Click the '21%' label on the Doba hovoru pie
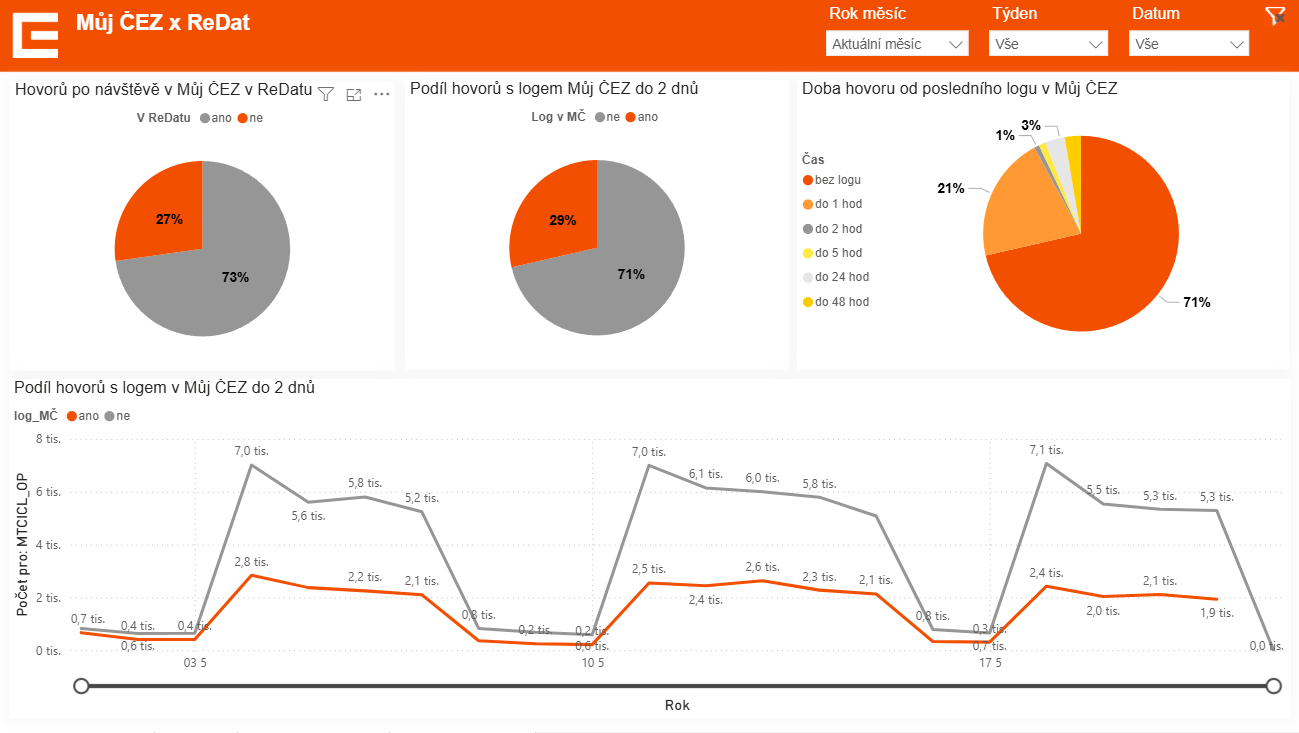Image resolution: width=1299 pixels, height=733 pixels. point(951,188)
